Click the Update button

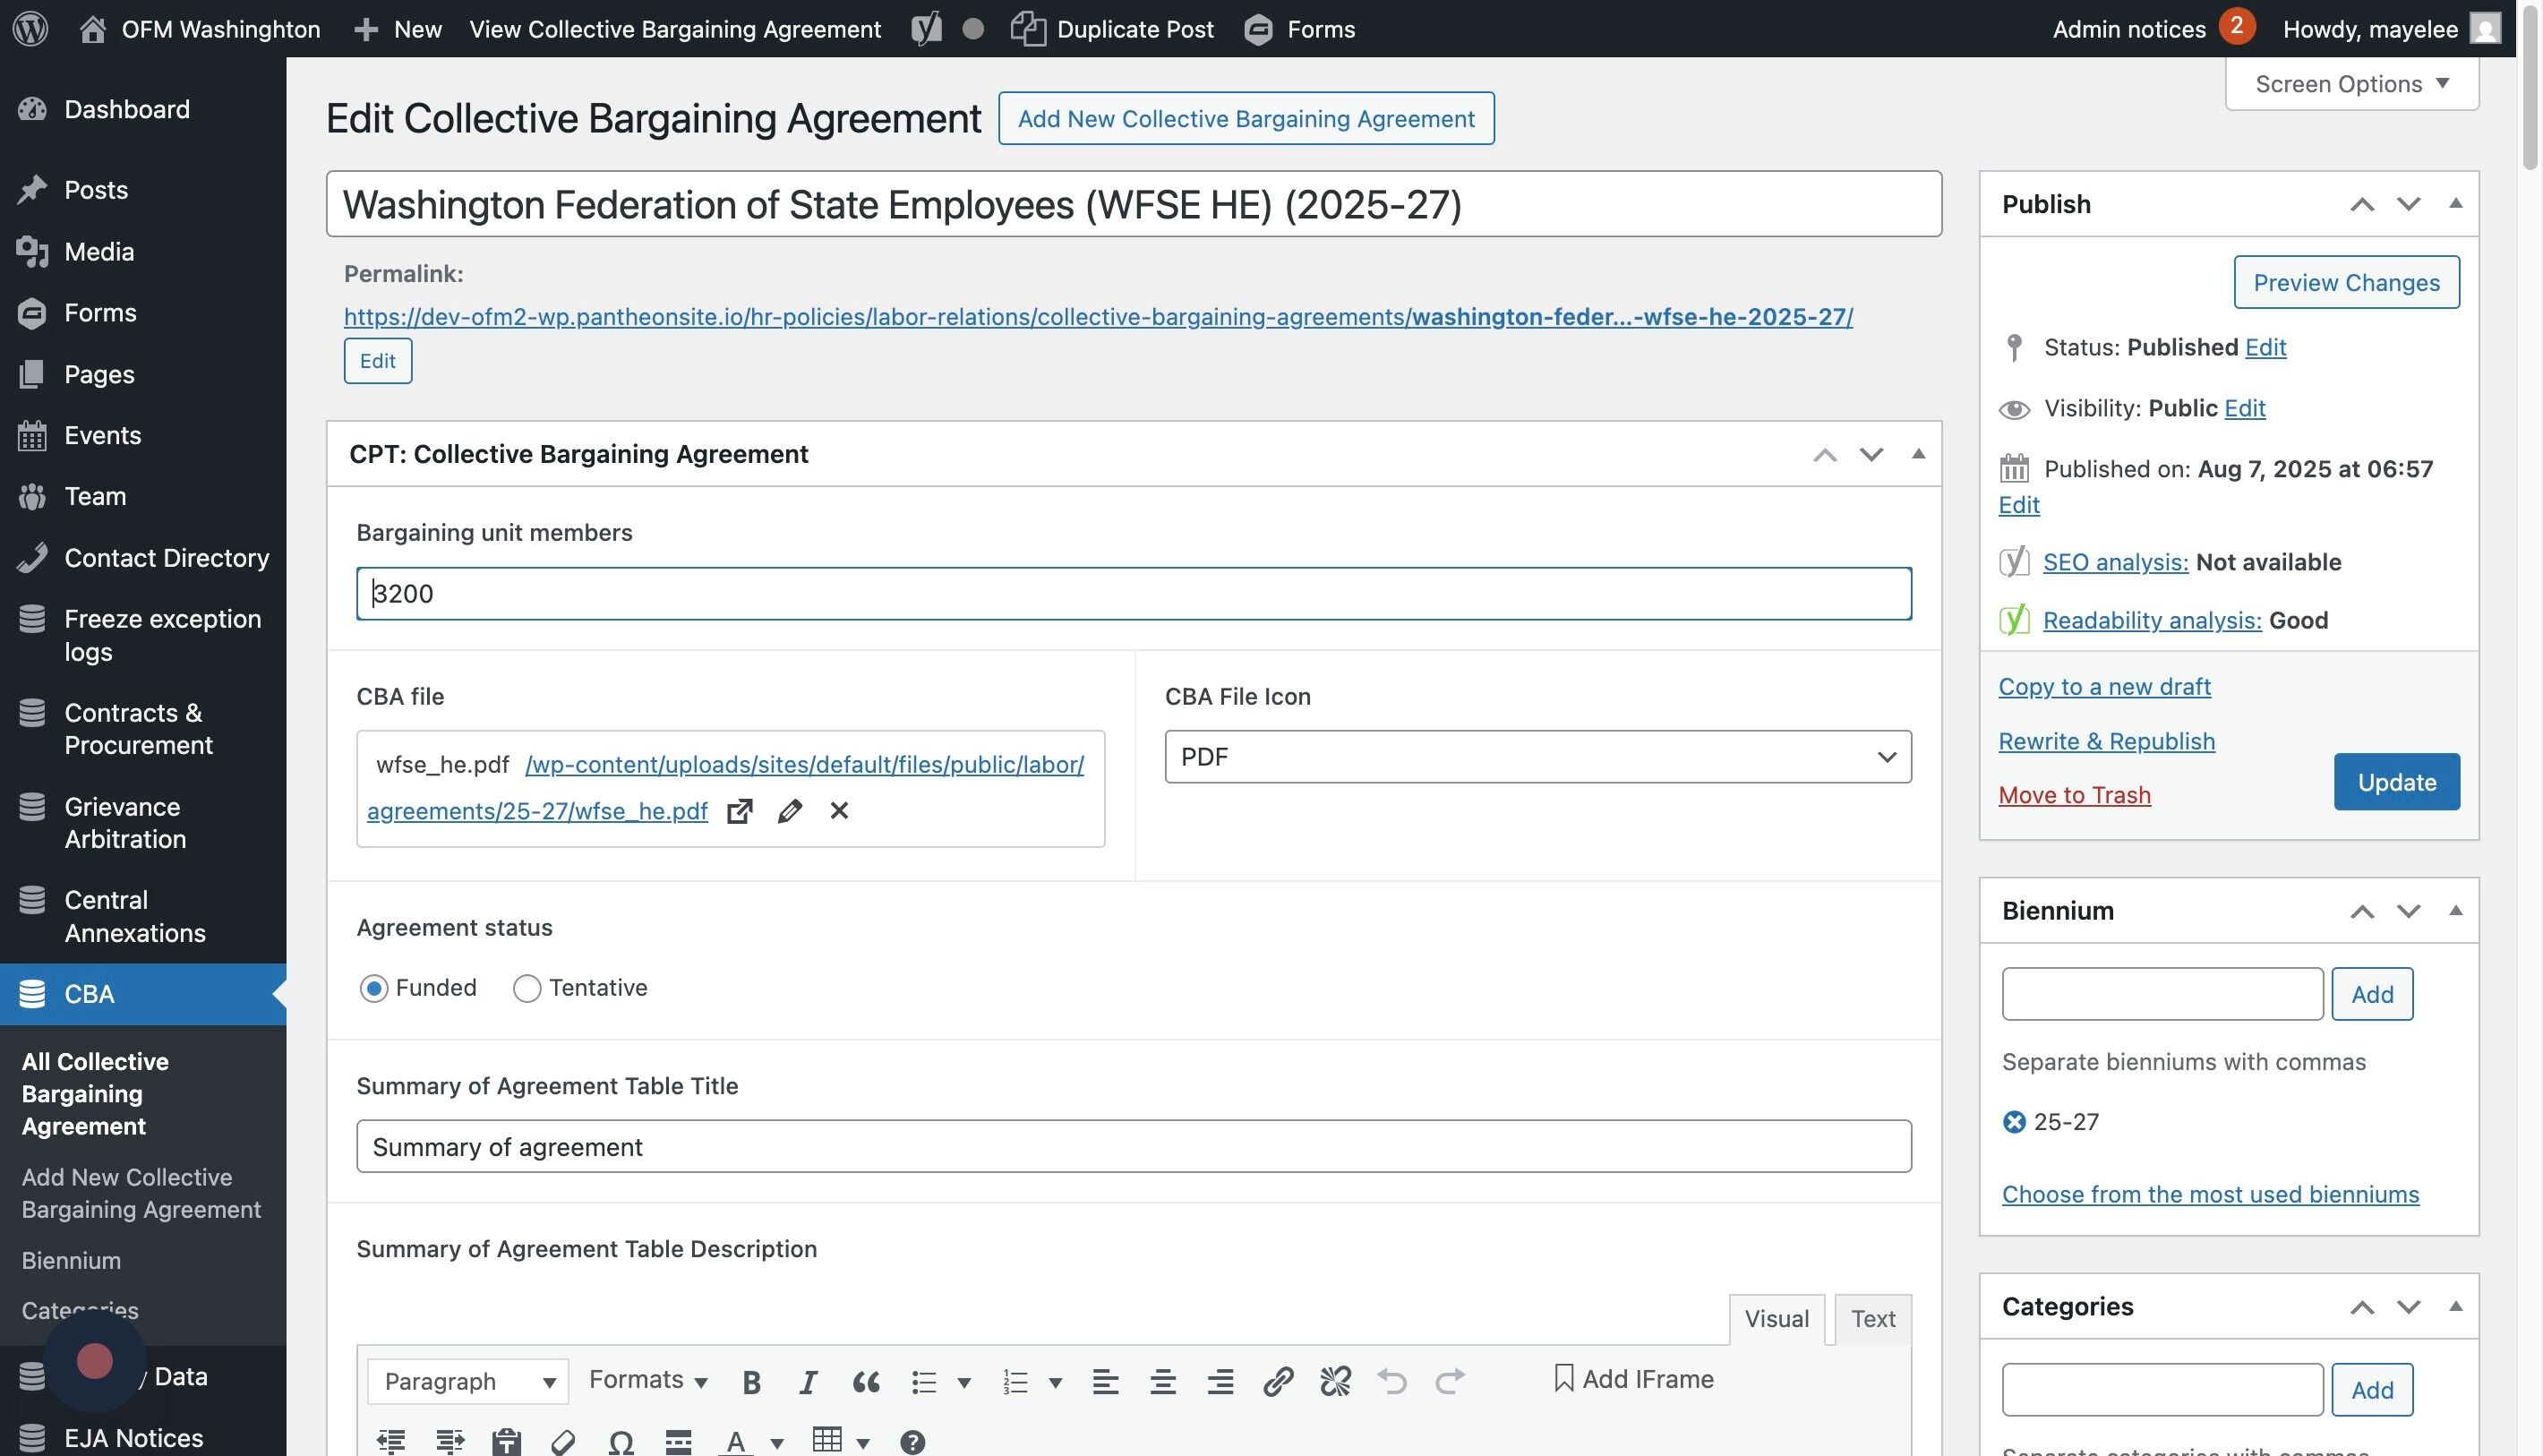(x=2396, y=782)
